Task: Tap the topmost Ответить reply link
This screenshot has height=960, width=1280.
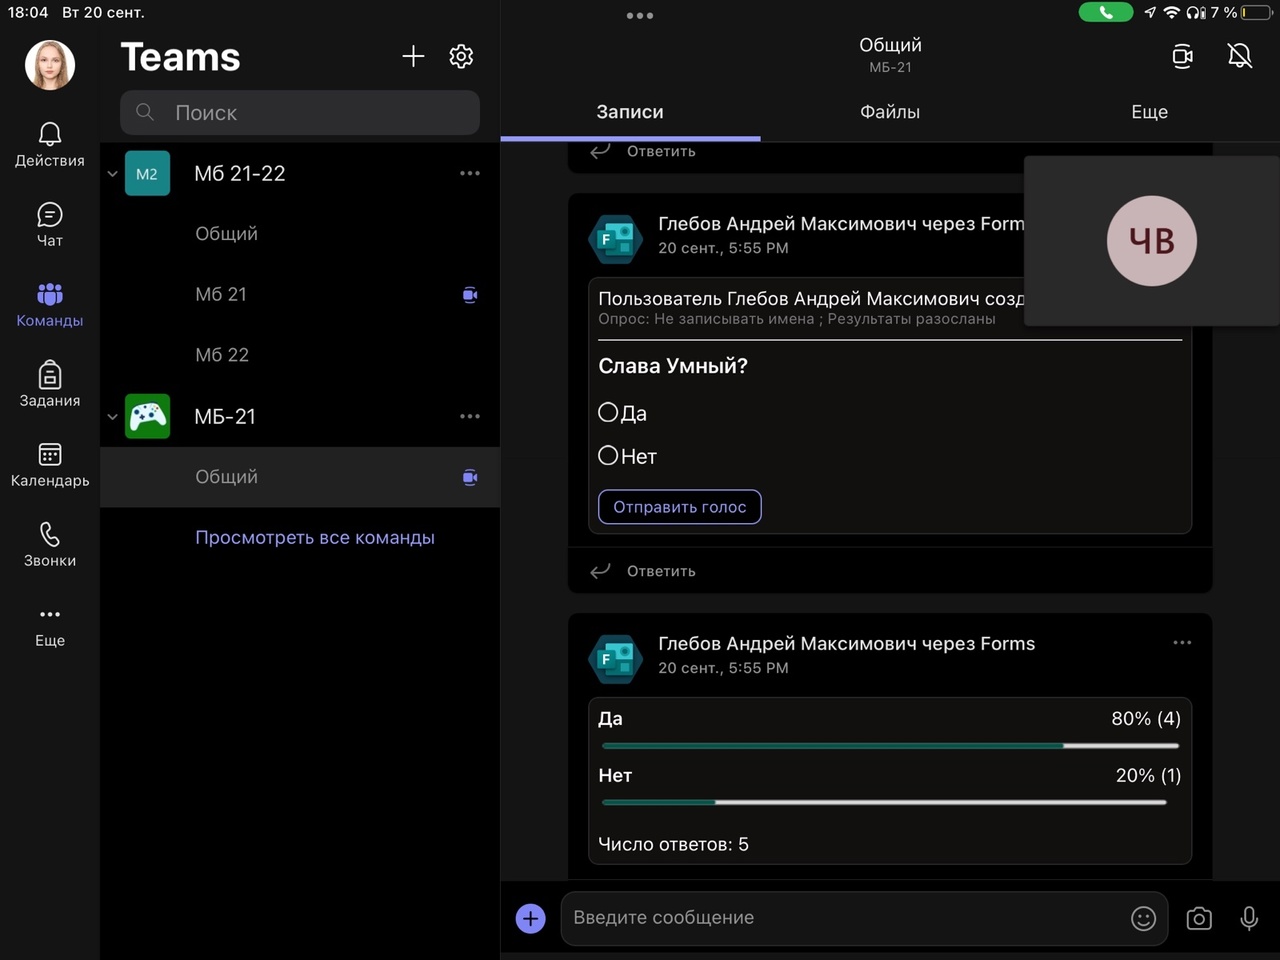Action: click(x=643, y=151)
